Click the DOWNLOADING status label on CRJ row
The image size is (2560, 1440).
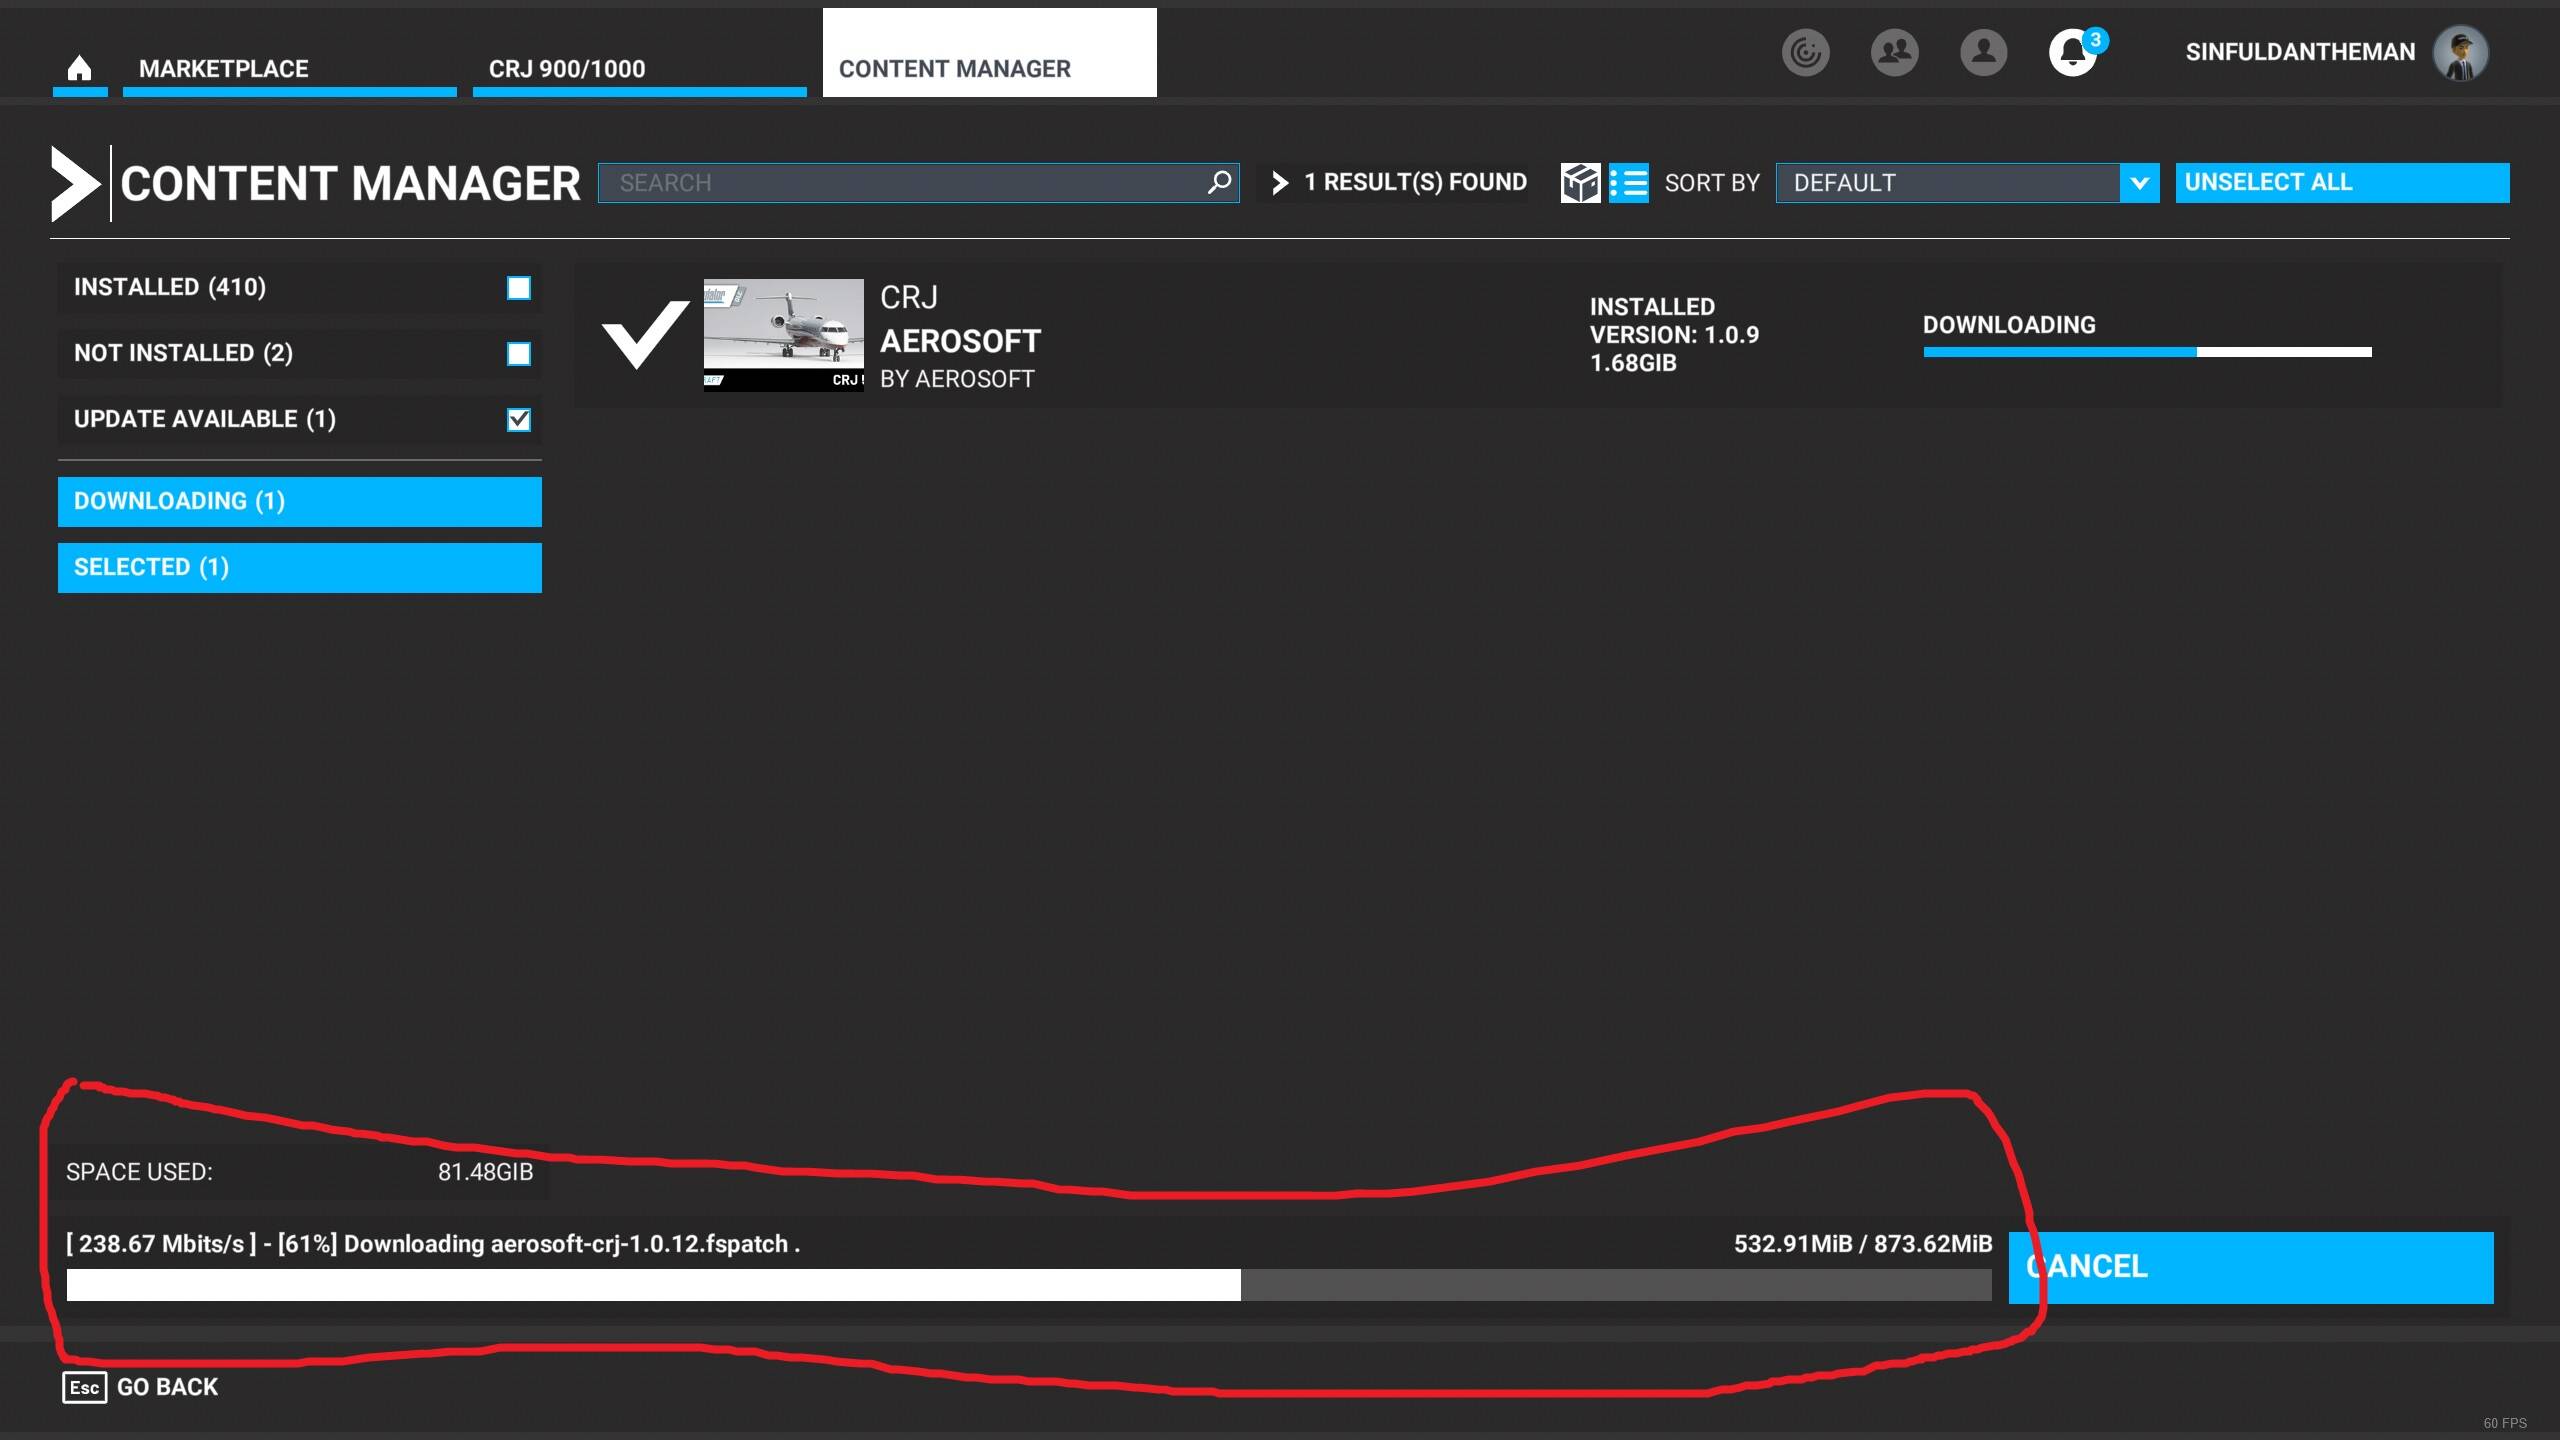pyautogui.click(x=2009, y=325)
